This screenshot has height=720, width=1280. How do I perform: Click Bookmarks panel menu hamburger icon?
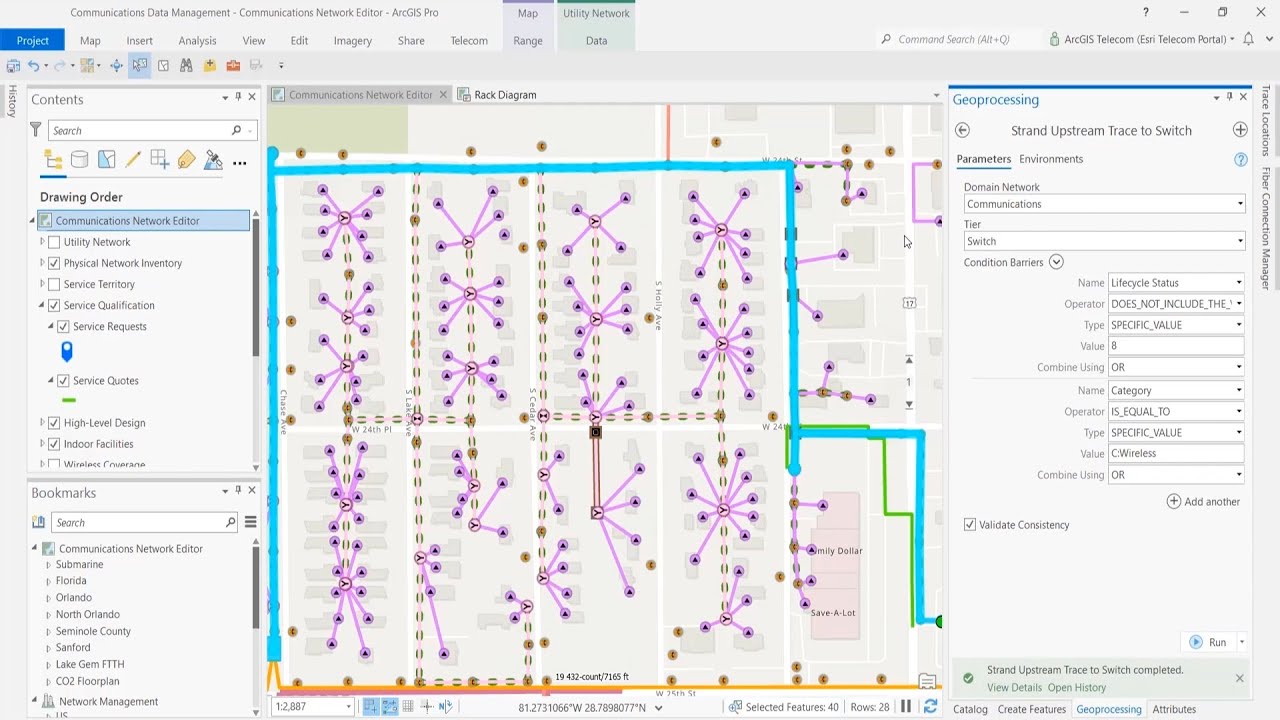[251, 522]
